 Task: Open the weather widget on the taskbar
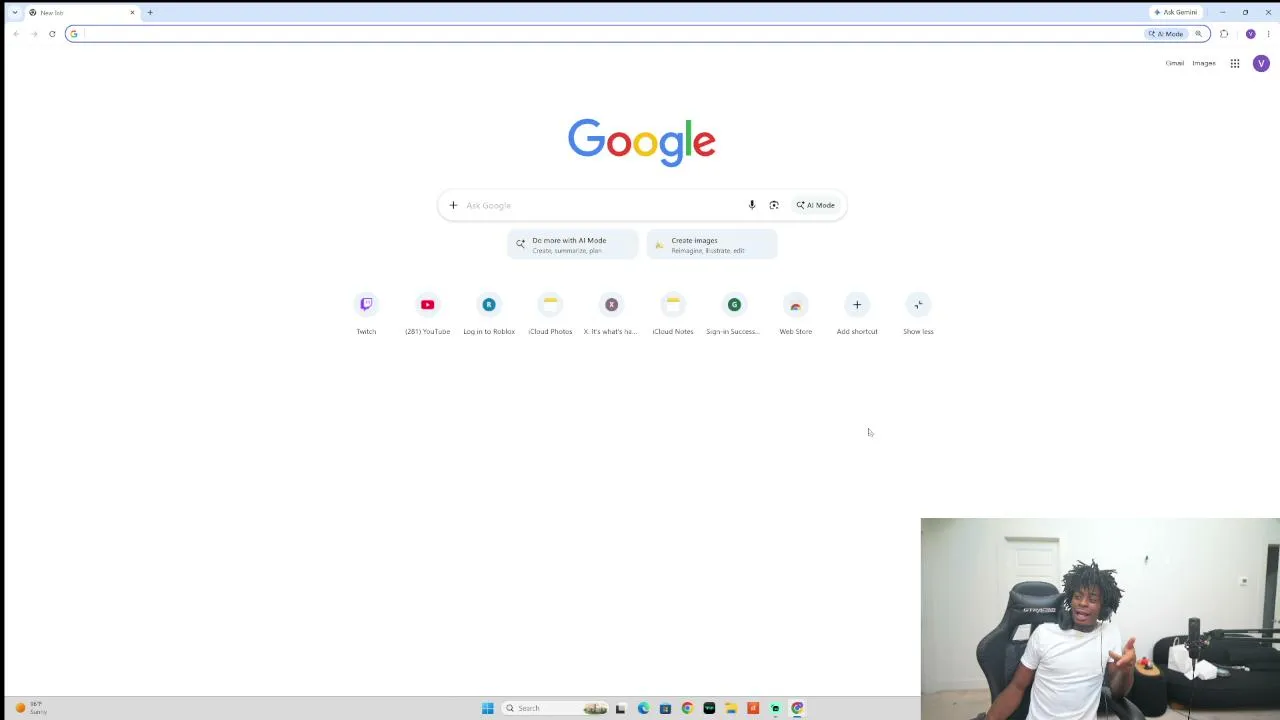click(x=30, y=708)
